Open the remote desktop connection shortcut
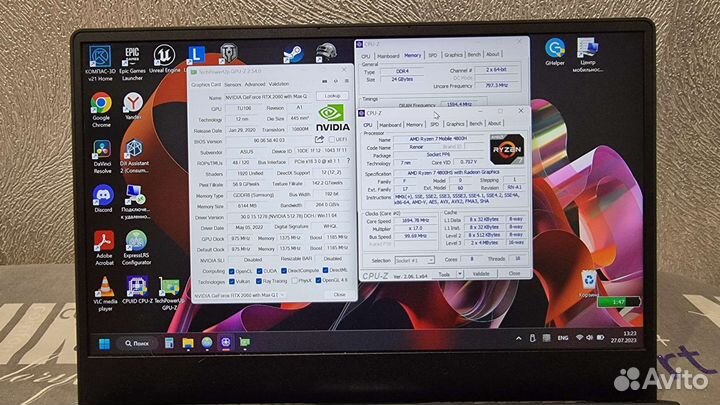Image resolution: width=720 pixels, height=405 pixels. click(135, 202)
